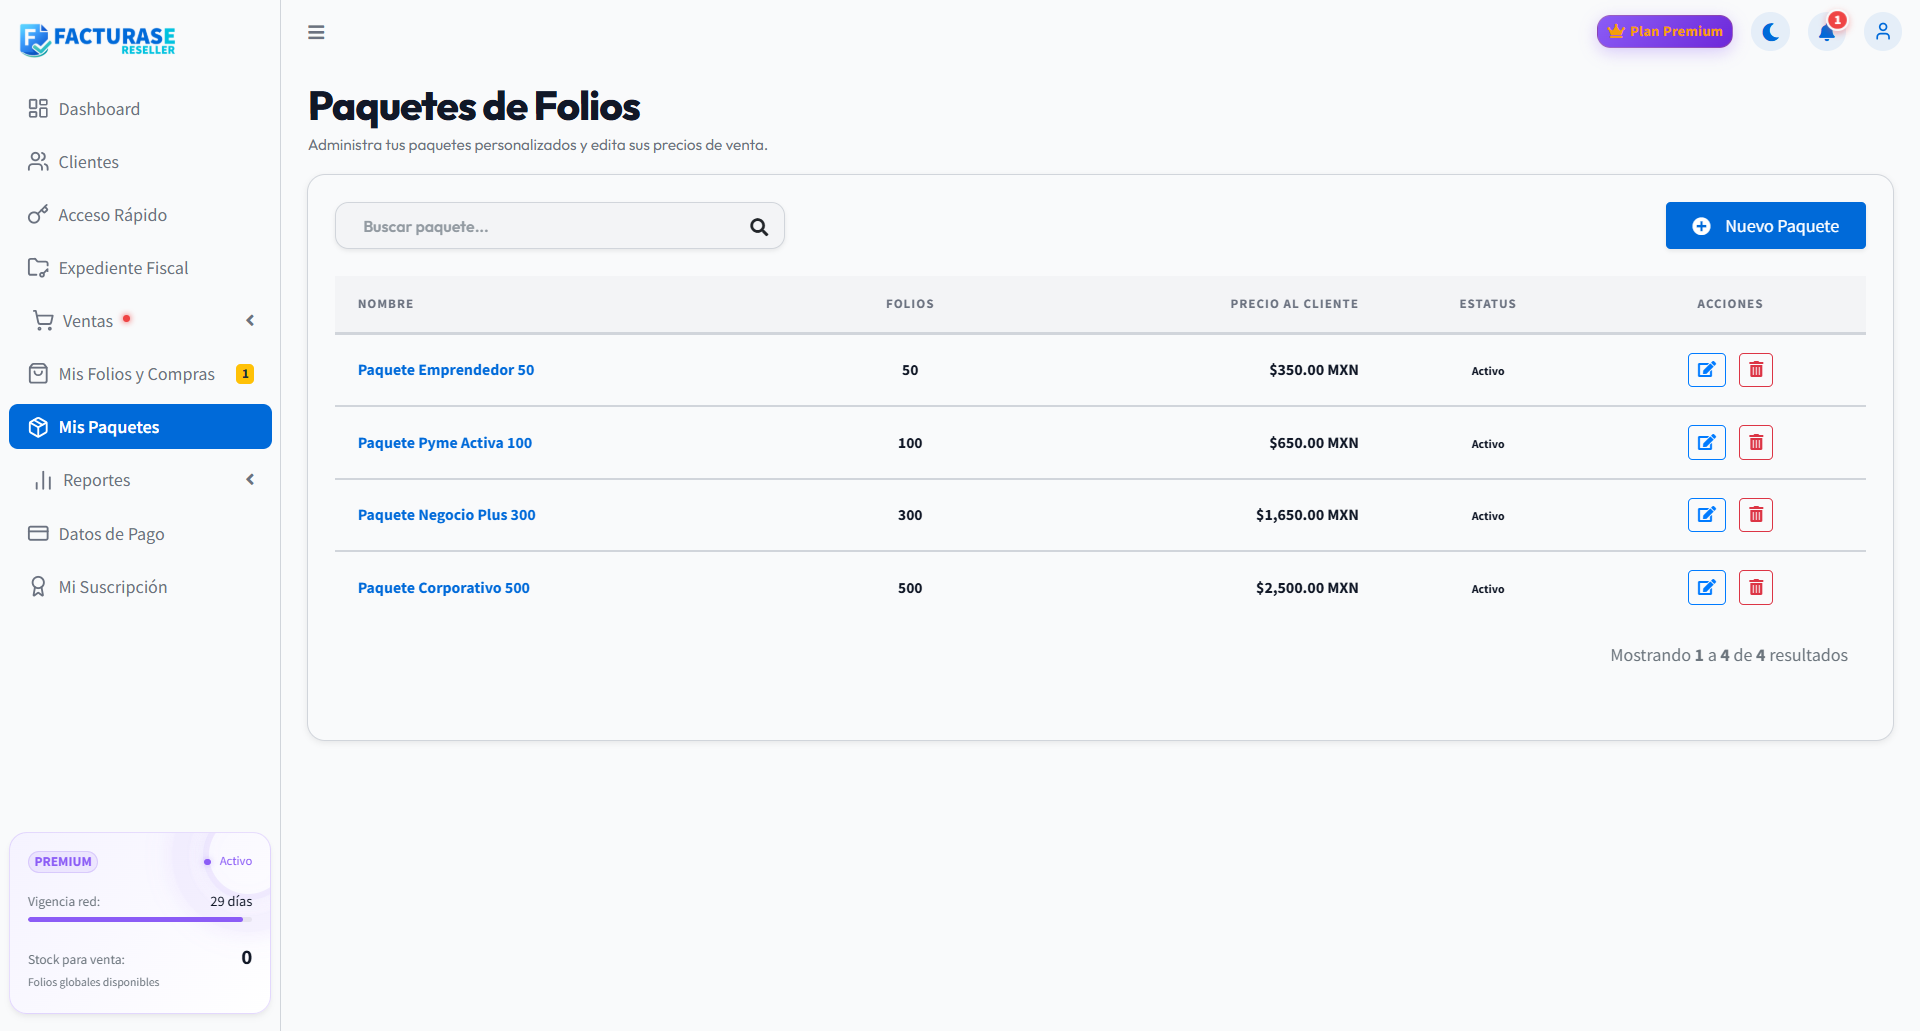Edit Paquete Emprendedor 50
The height and width of the screenshot is (1031, 1920).
pos(1707,370)
